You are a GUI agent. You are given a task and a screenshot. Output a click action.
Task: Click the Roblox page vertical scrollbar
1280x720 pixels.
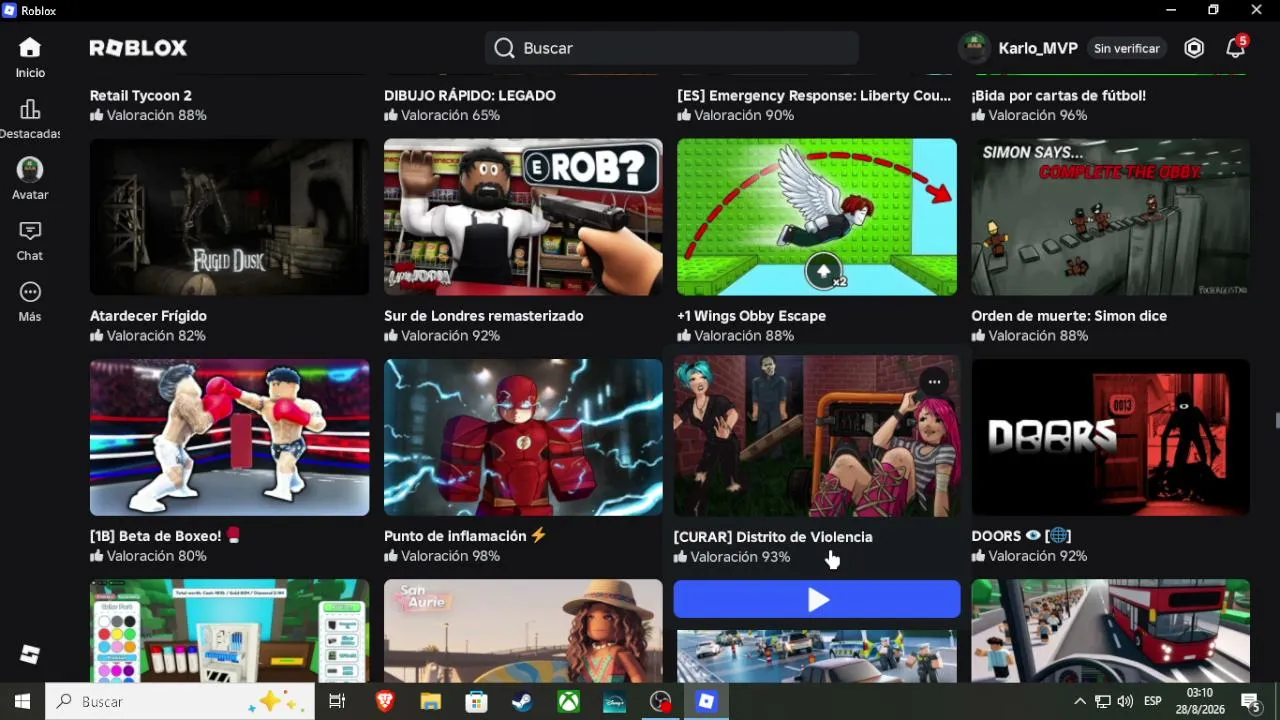[1276, 420]
